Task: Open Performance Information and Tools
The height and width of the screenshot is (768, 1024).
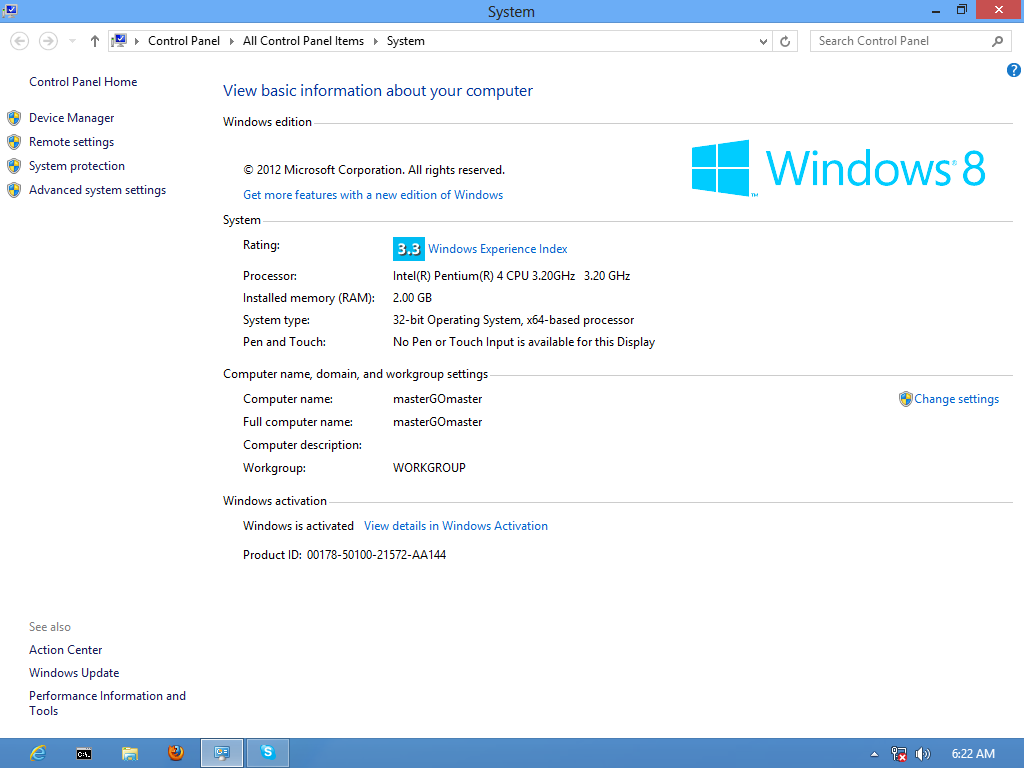Action: point(107,703)
